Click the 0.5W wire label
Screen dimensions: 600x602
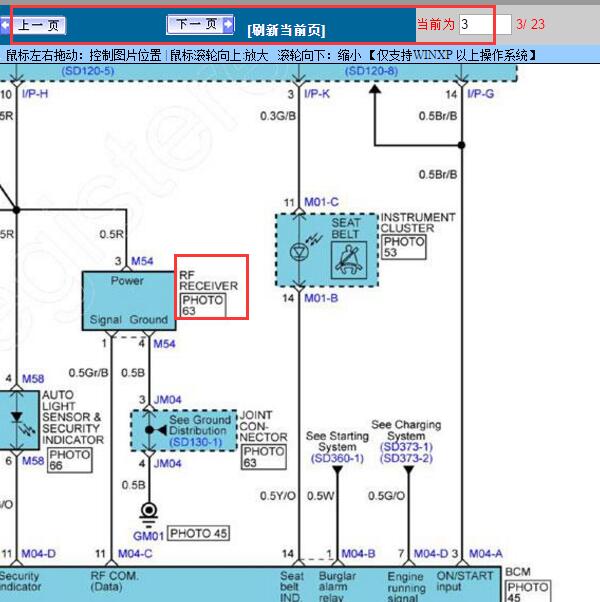(x=321, y=496)
